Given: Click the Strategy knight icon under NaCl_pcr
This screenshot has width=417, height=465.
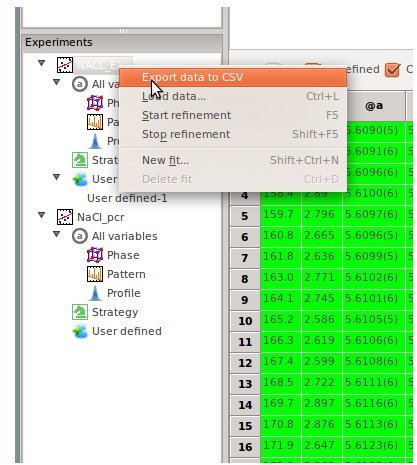Looking at the screenshot, I should 80,312.
